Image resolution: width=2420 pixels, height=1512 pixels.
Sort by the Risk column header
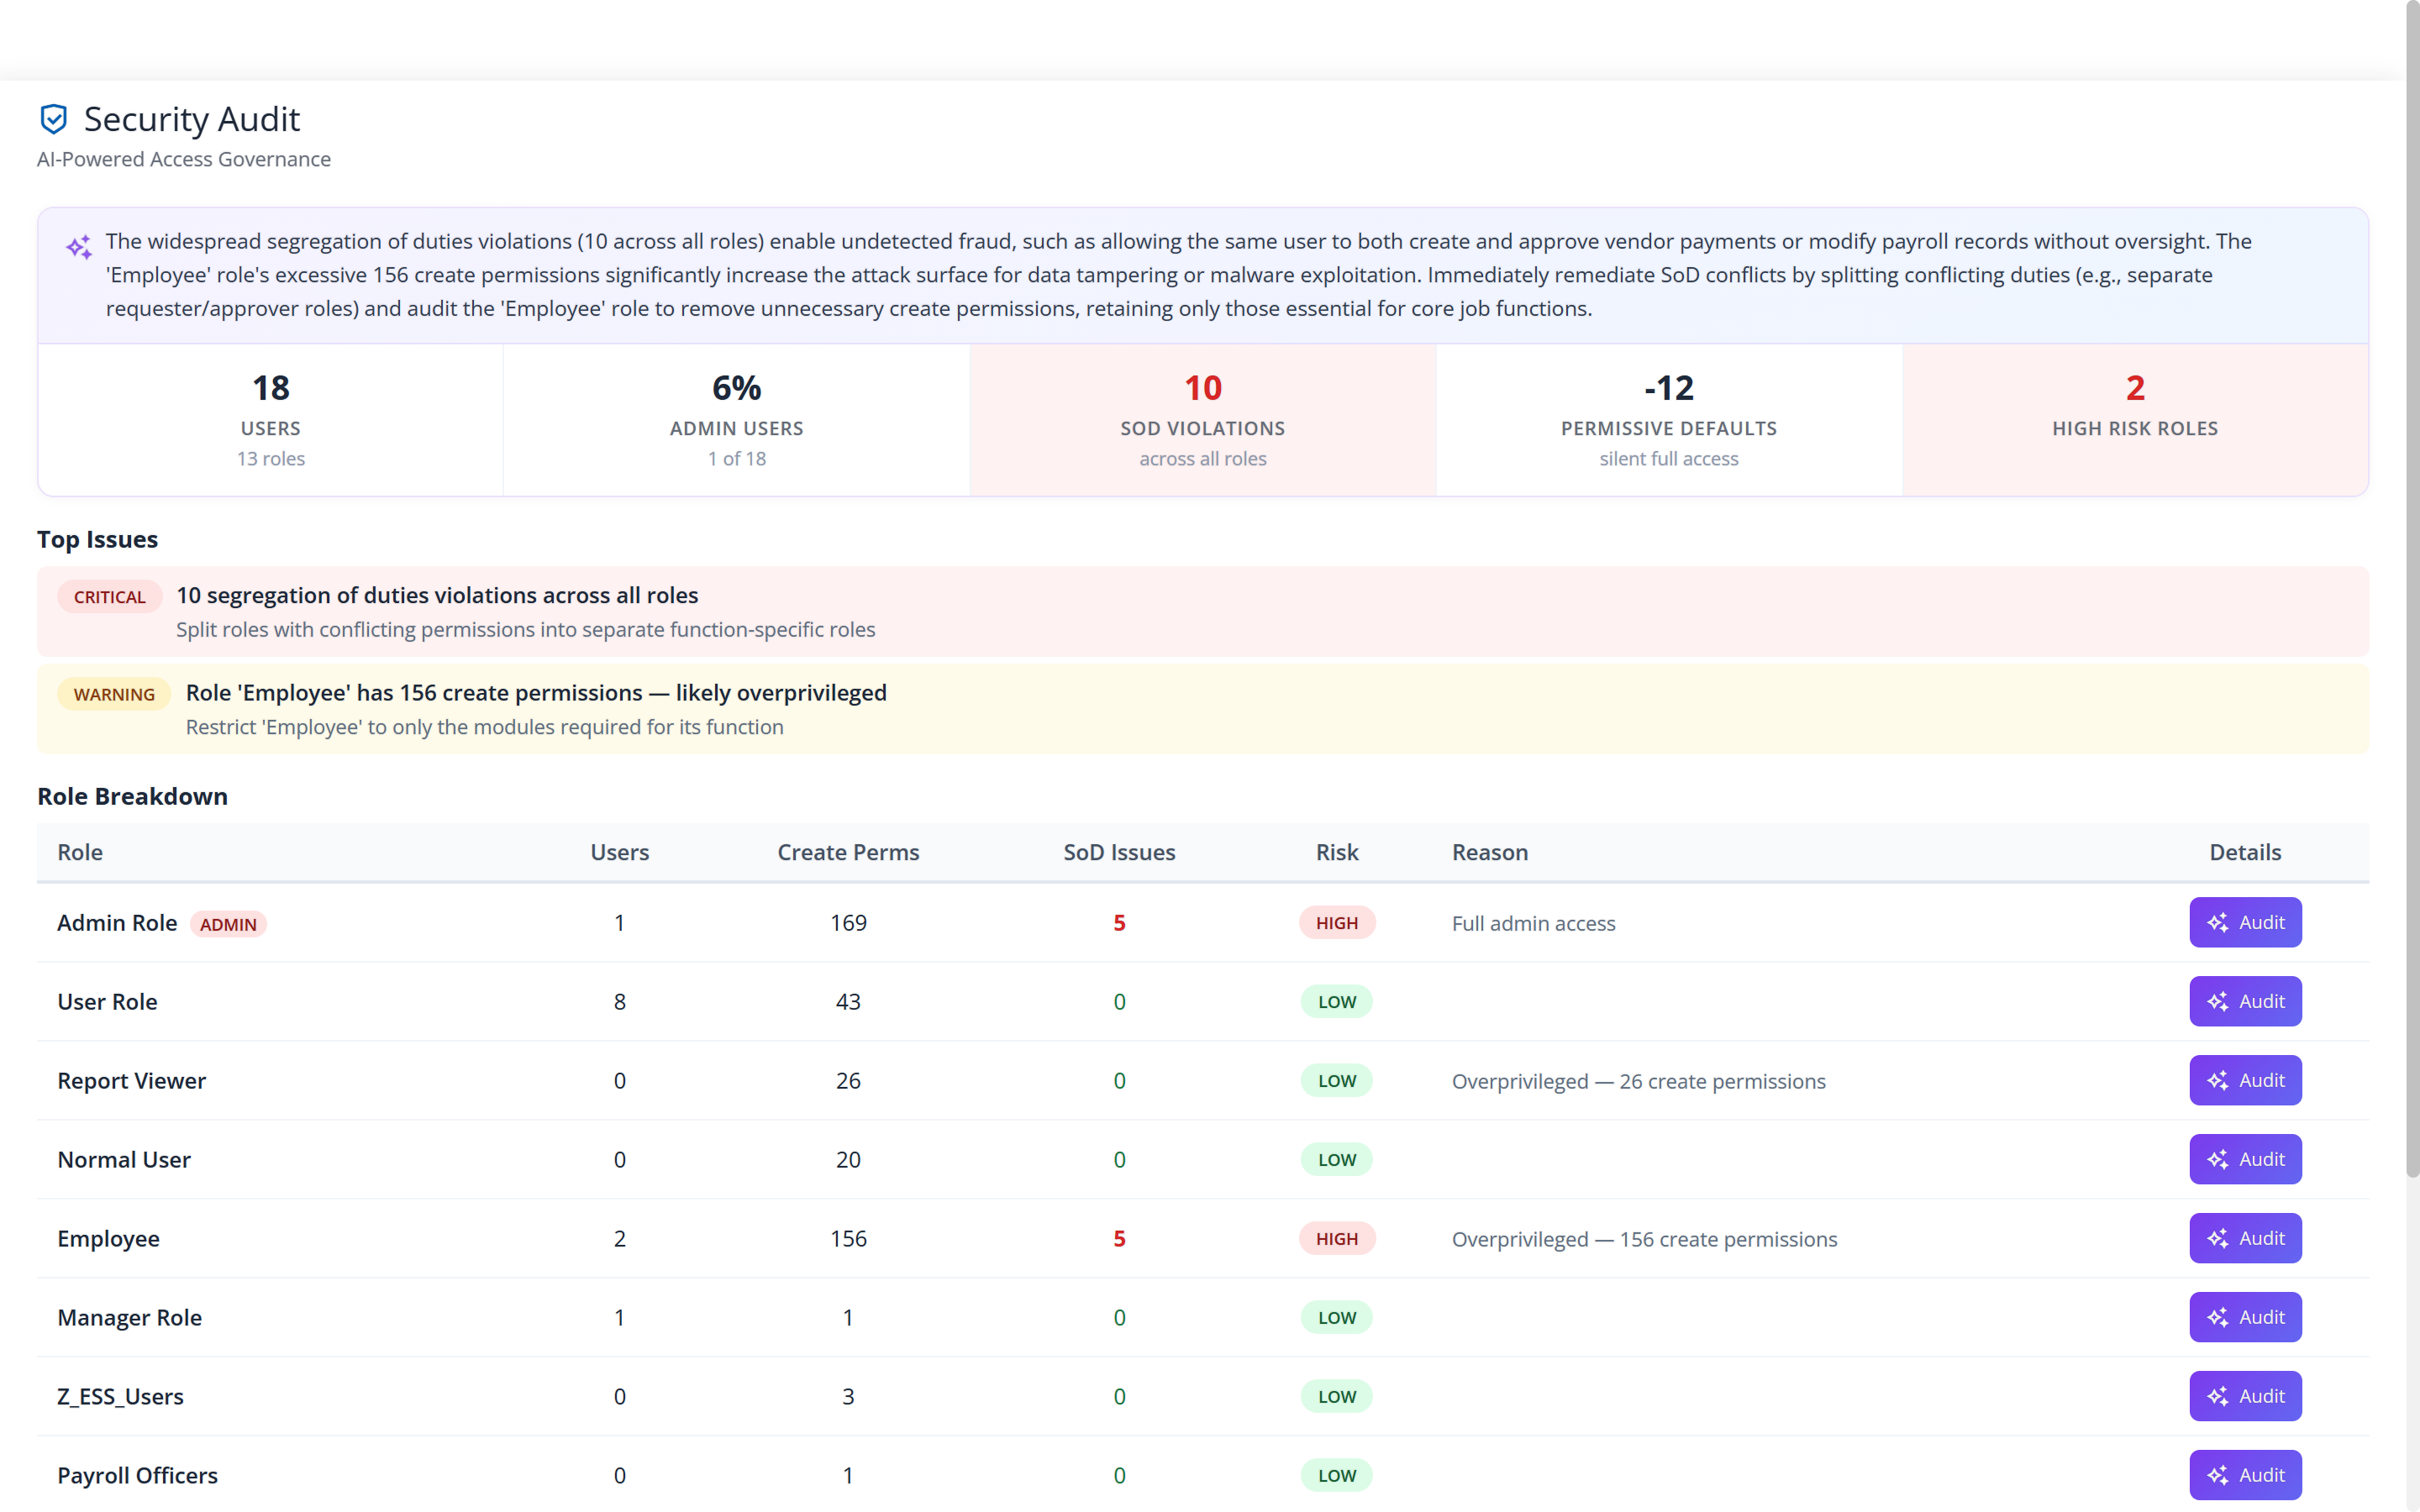[x=1337, y=852]
